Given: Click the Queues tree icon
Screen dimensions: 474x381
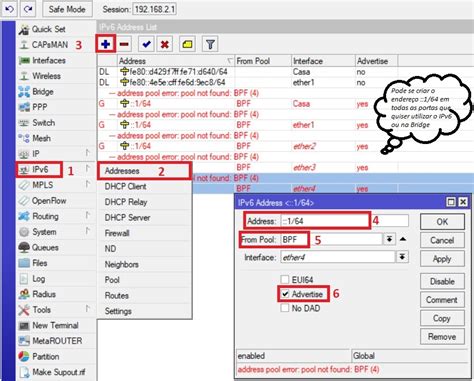Looking at the screenshot, I should point(24,247).
